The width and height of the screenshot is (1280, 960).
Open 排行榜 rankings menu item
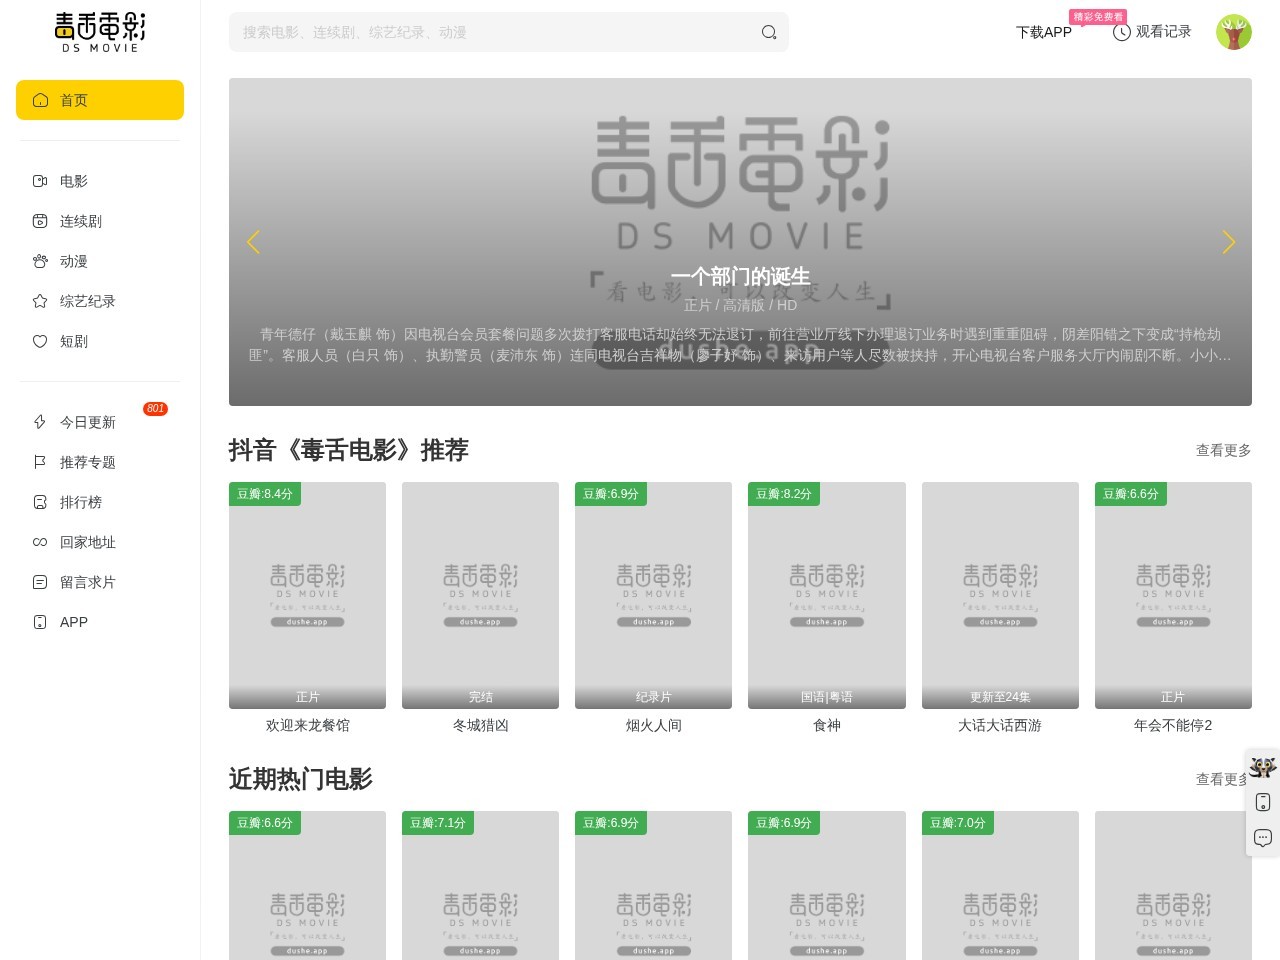[x=100, y=502]
